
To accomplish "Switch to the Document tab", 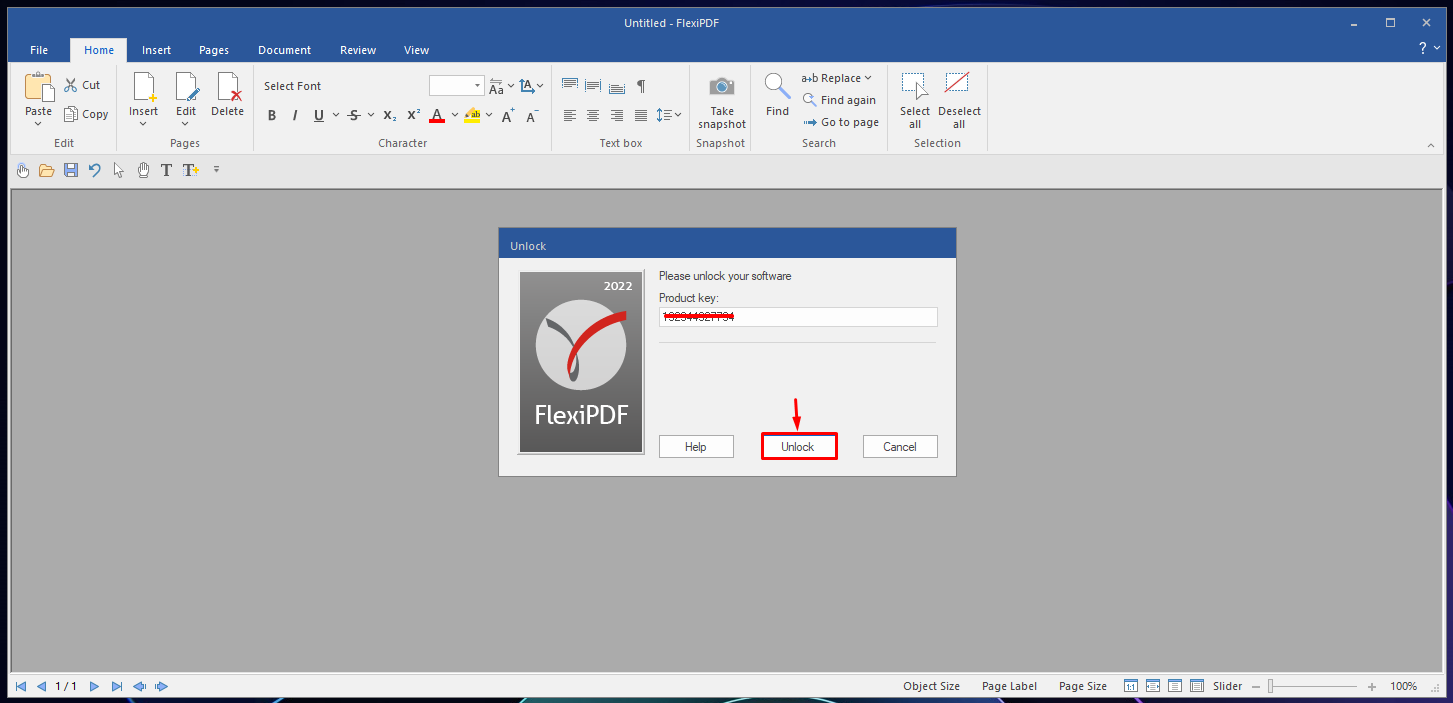I will (x=284, y=50).
